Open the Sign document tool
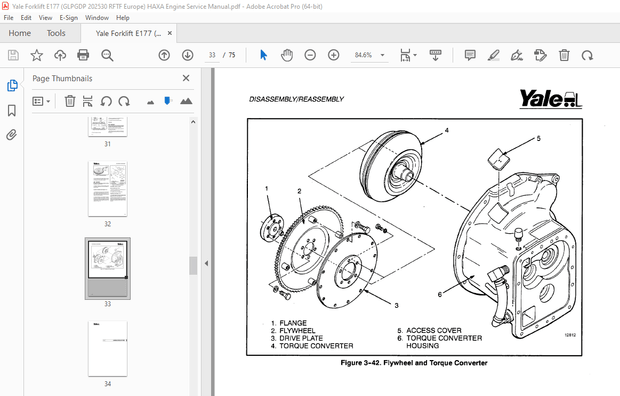The height and width of the screenshot is (396, 620). (x=516, y=55)
